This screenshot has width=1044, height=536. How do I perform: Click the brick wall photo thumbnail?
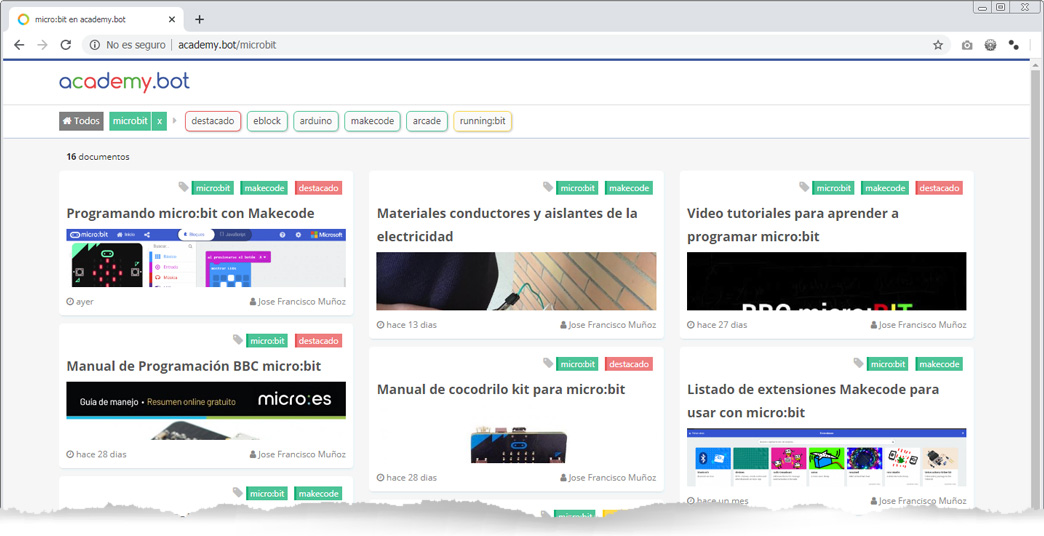click(516, 281)
